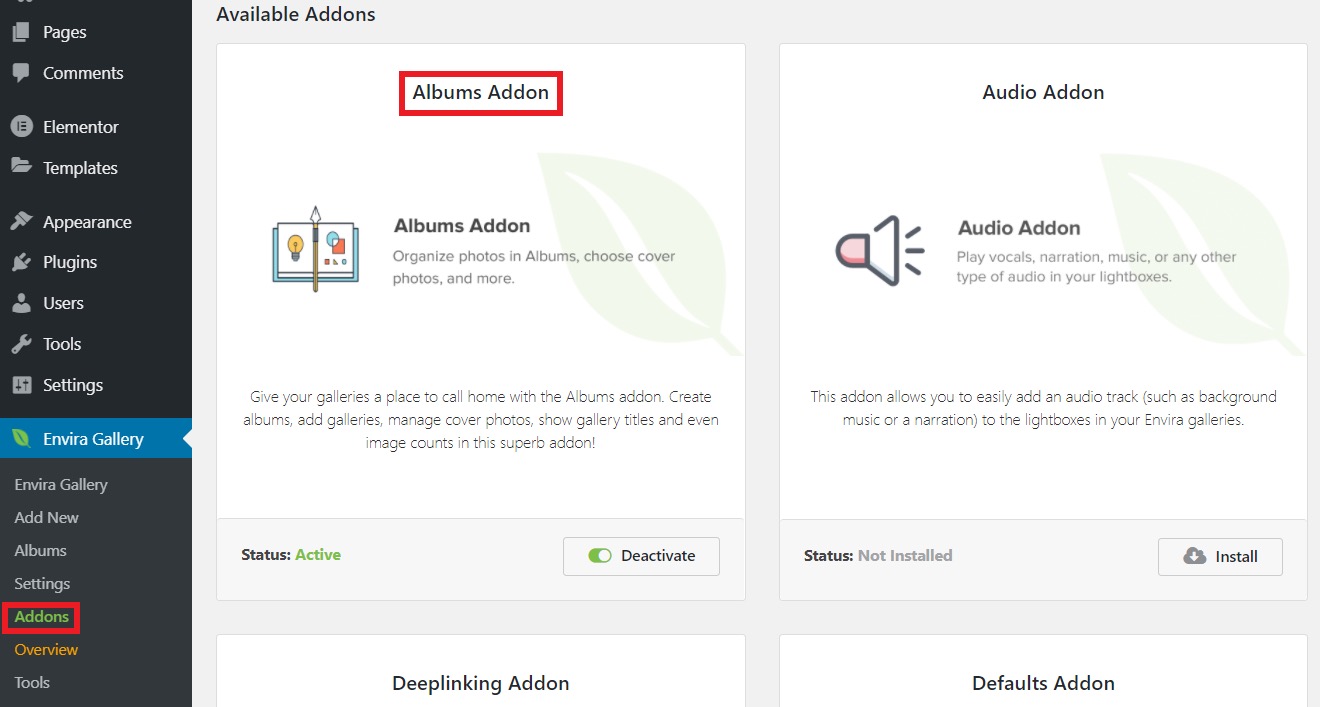The width and height of the screenshot is (1320, 707).
Task: Open the Add New submenu link
Action: coord(47,518)
